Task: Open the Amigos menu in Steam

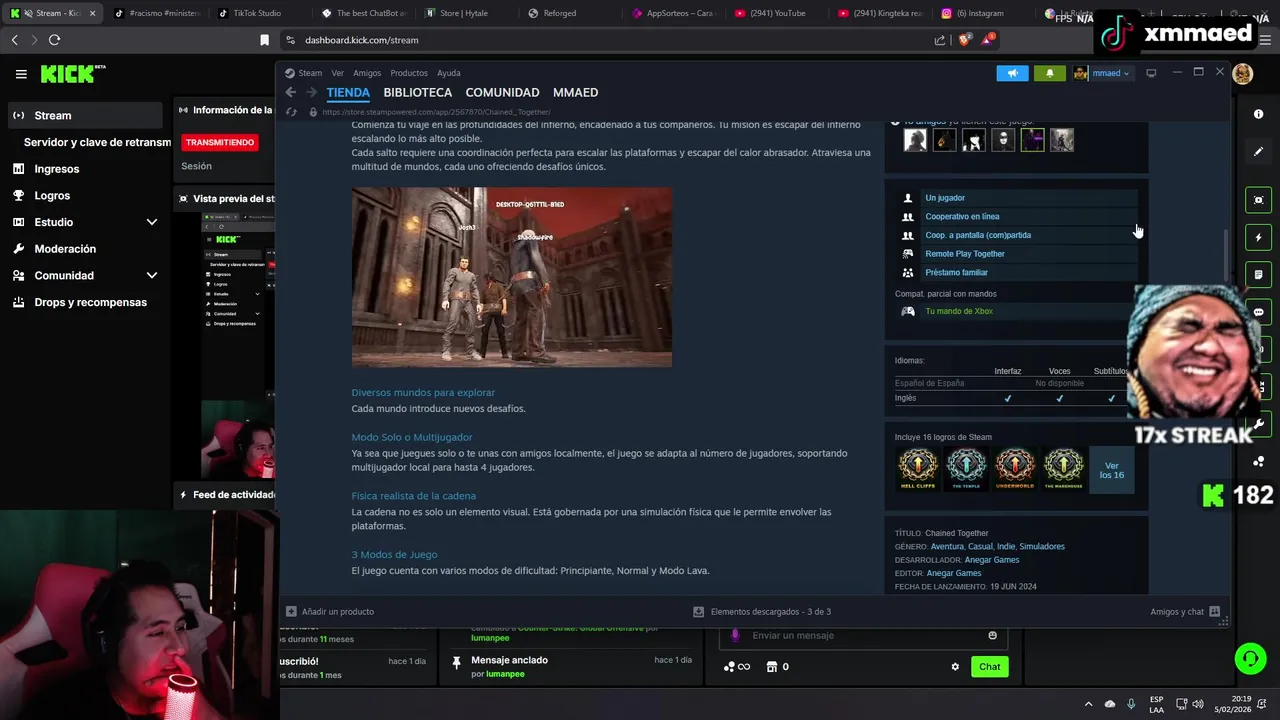Action: pos(367,73)
